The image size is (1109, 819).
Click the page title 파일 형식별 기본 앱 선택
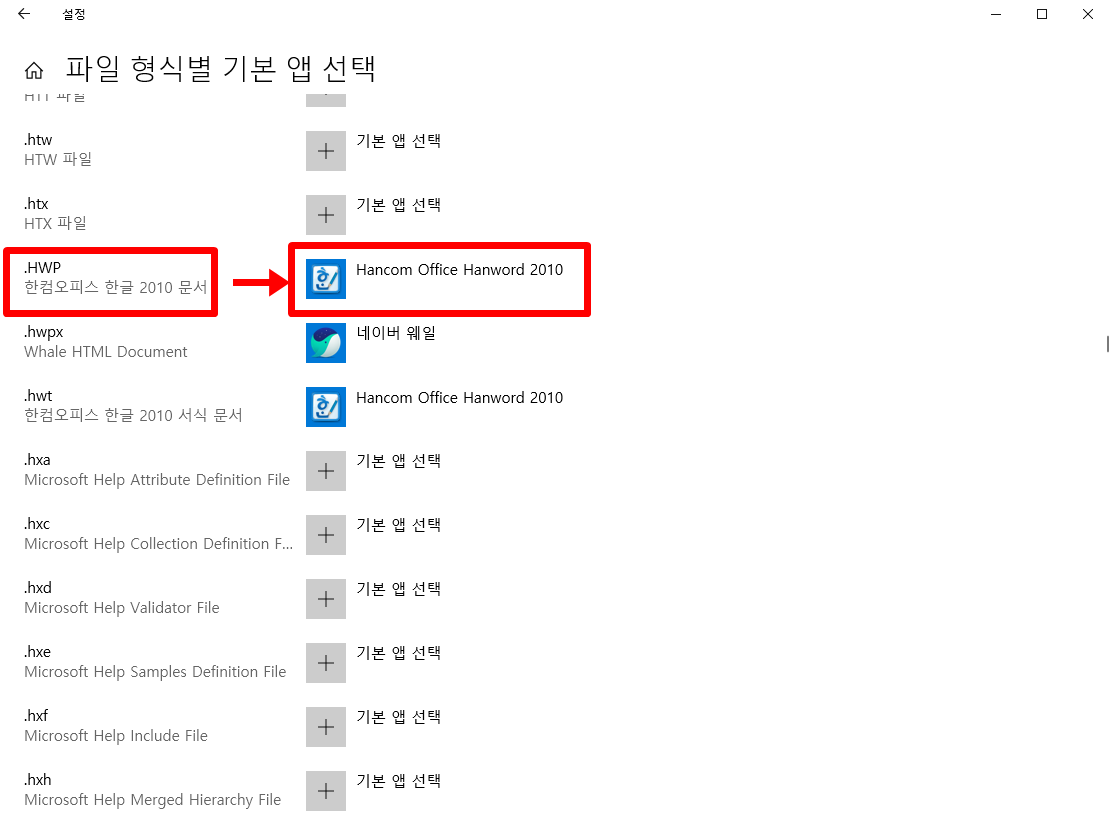[221, 69]
